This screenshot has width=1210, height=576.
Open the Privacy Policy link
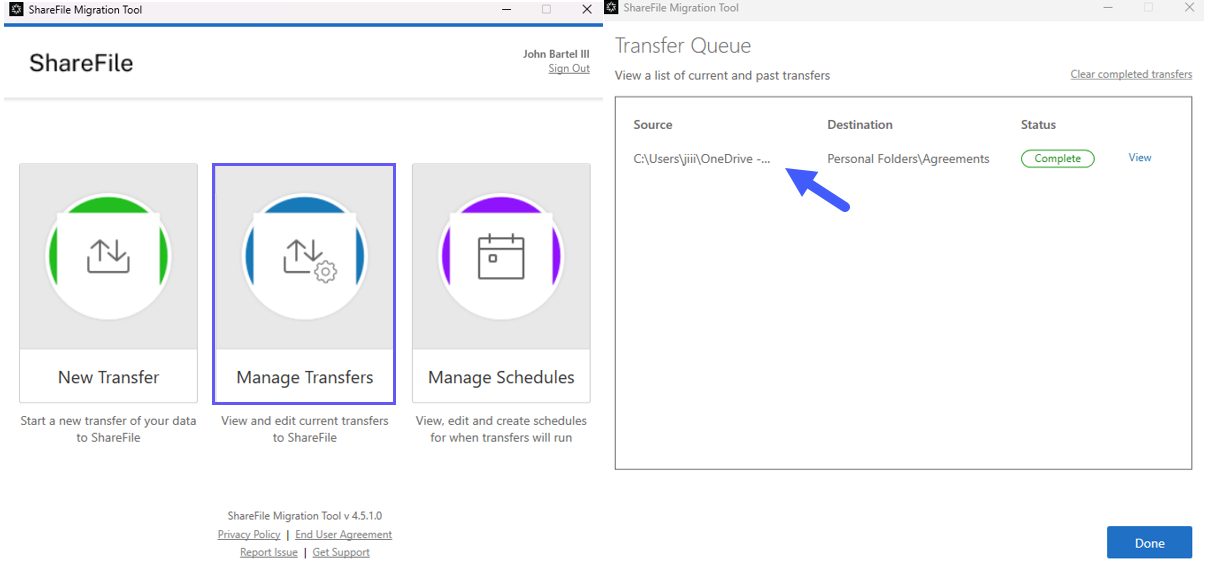[249, 535]
